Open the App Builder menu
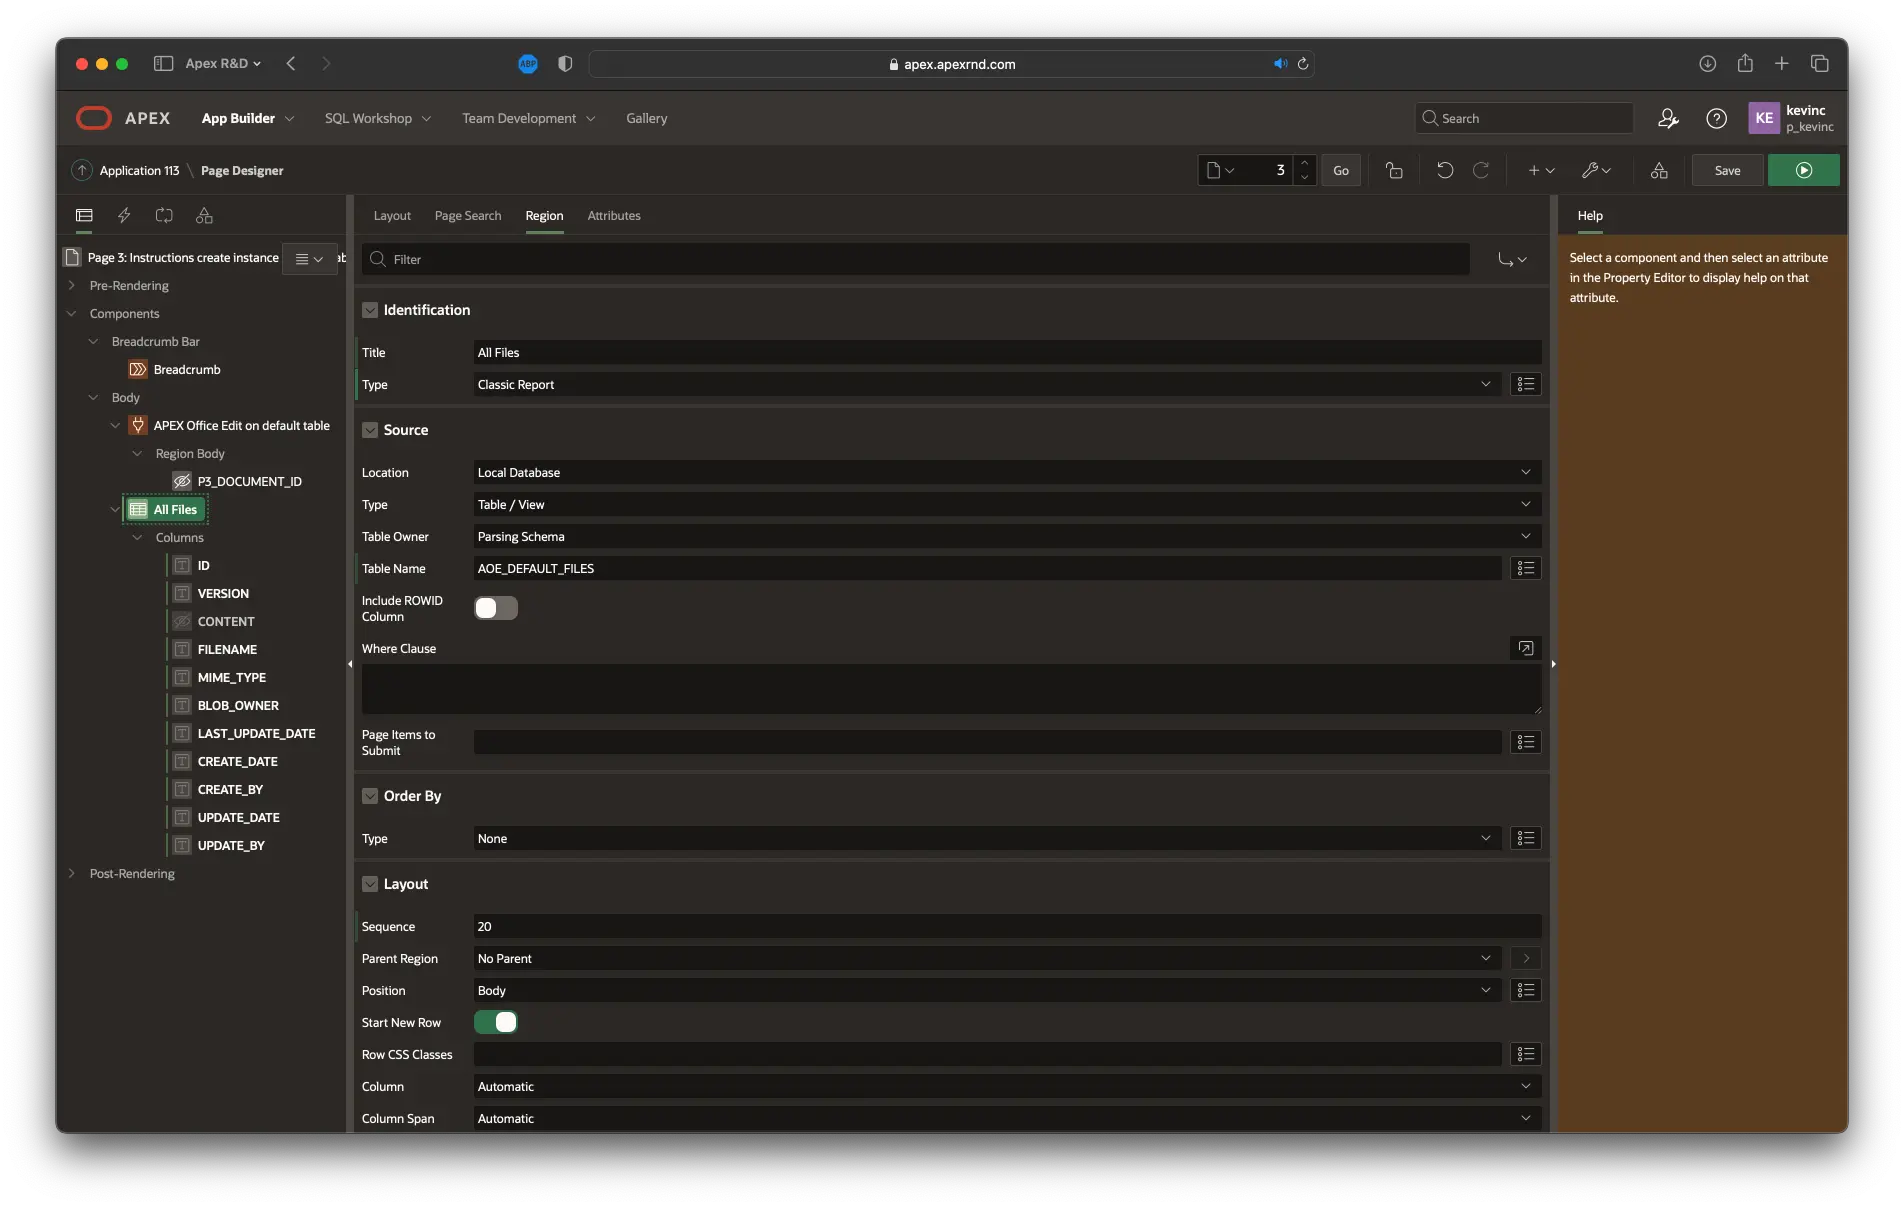This screenshot has height=1207, width=1904. click(247, 118)
